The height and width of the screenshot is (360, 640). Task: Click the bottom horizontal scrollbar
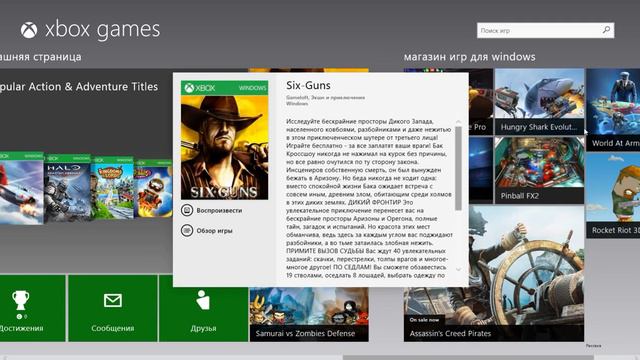click(468, 358)
